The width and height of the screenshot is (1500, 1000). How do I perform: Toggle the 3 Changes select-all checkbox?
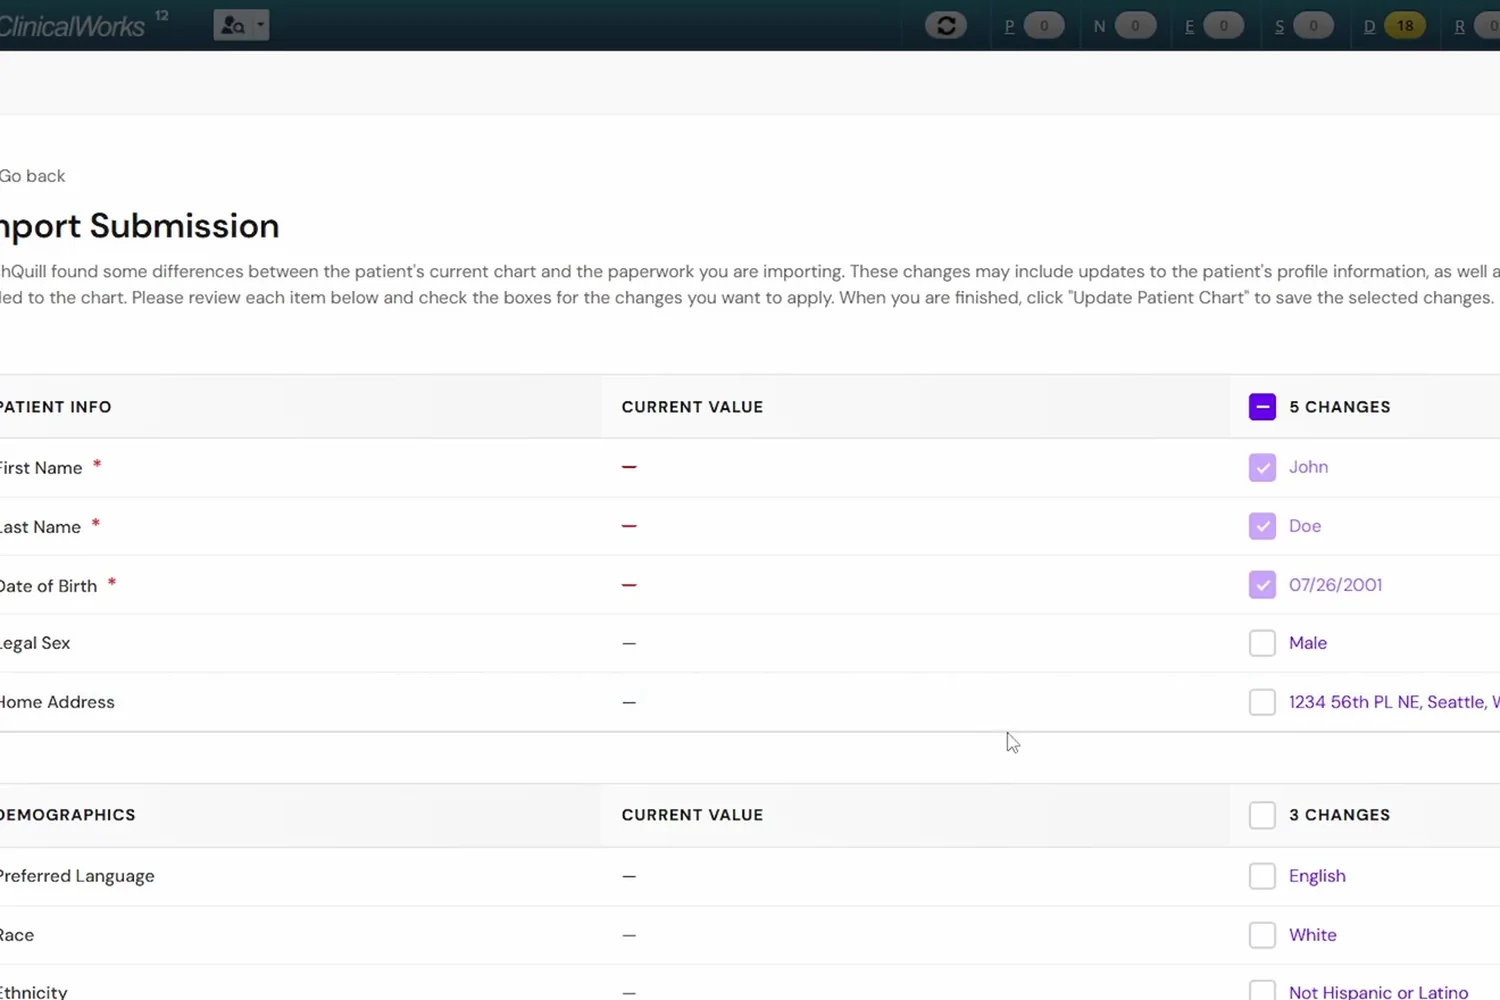(1262, 815)
